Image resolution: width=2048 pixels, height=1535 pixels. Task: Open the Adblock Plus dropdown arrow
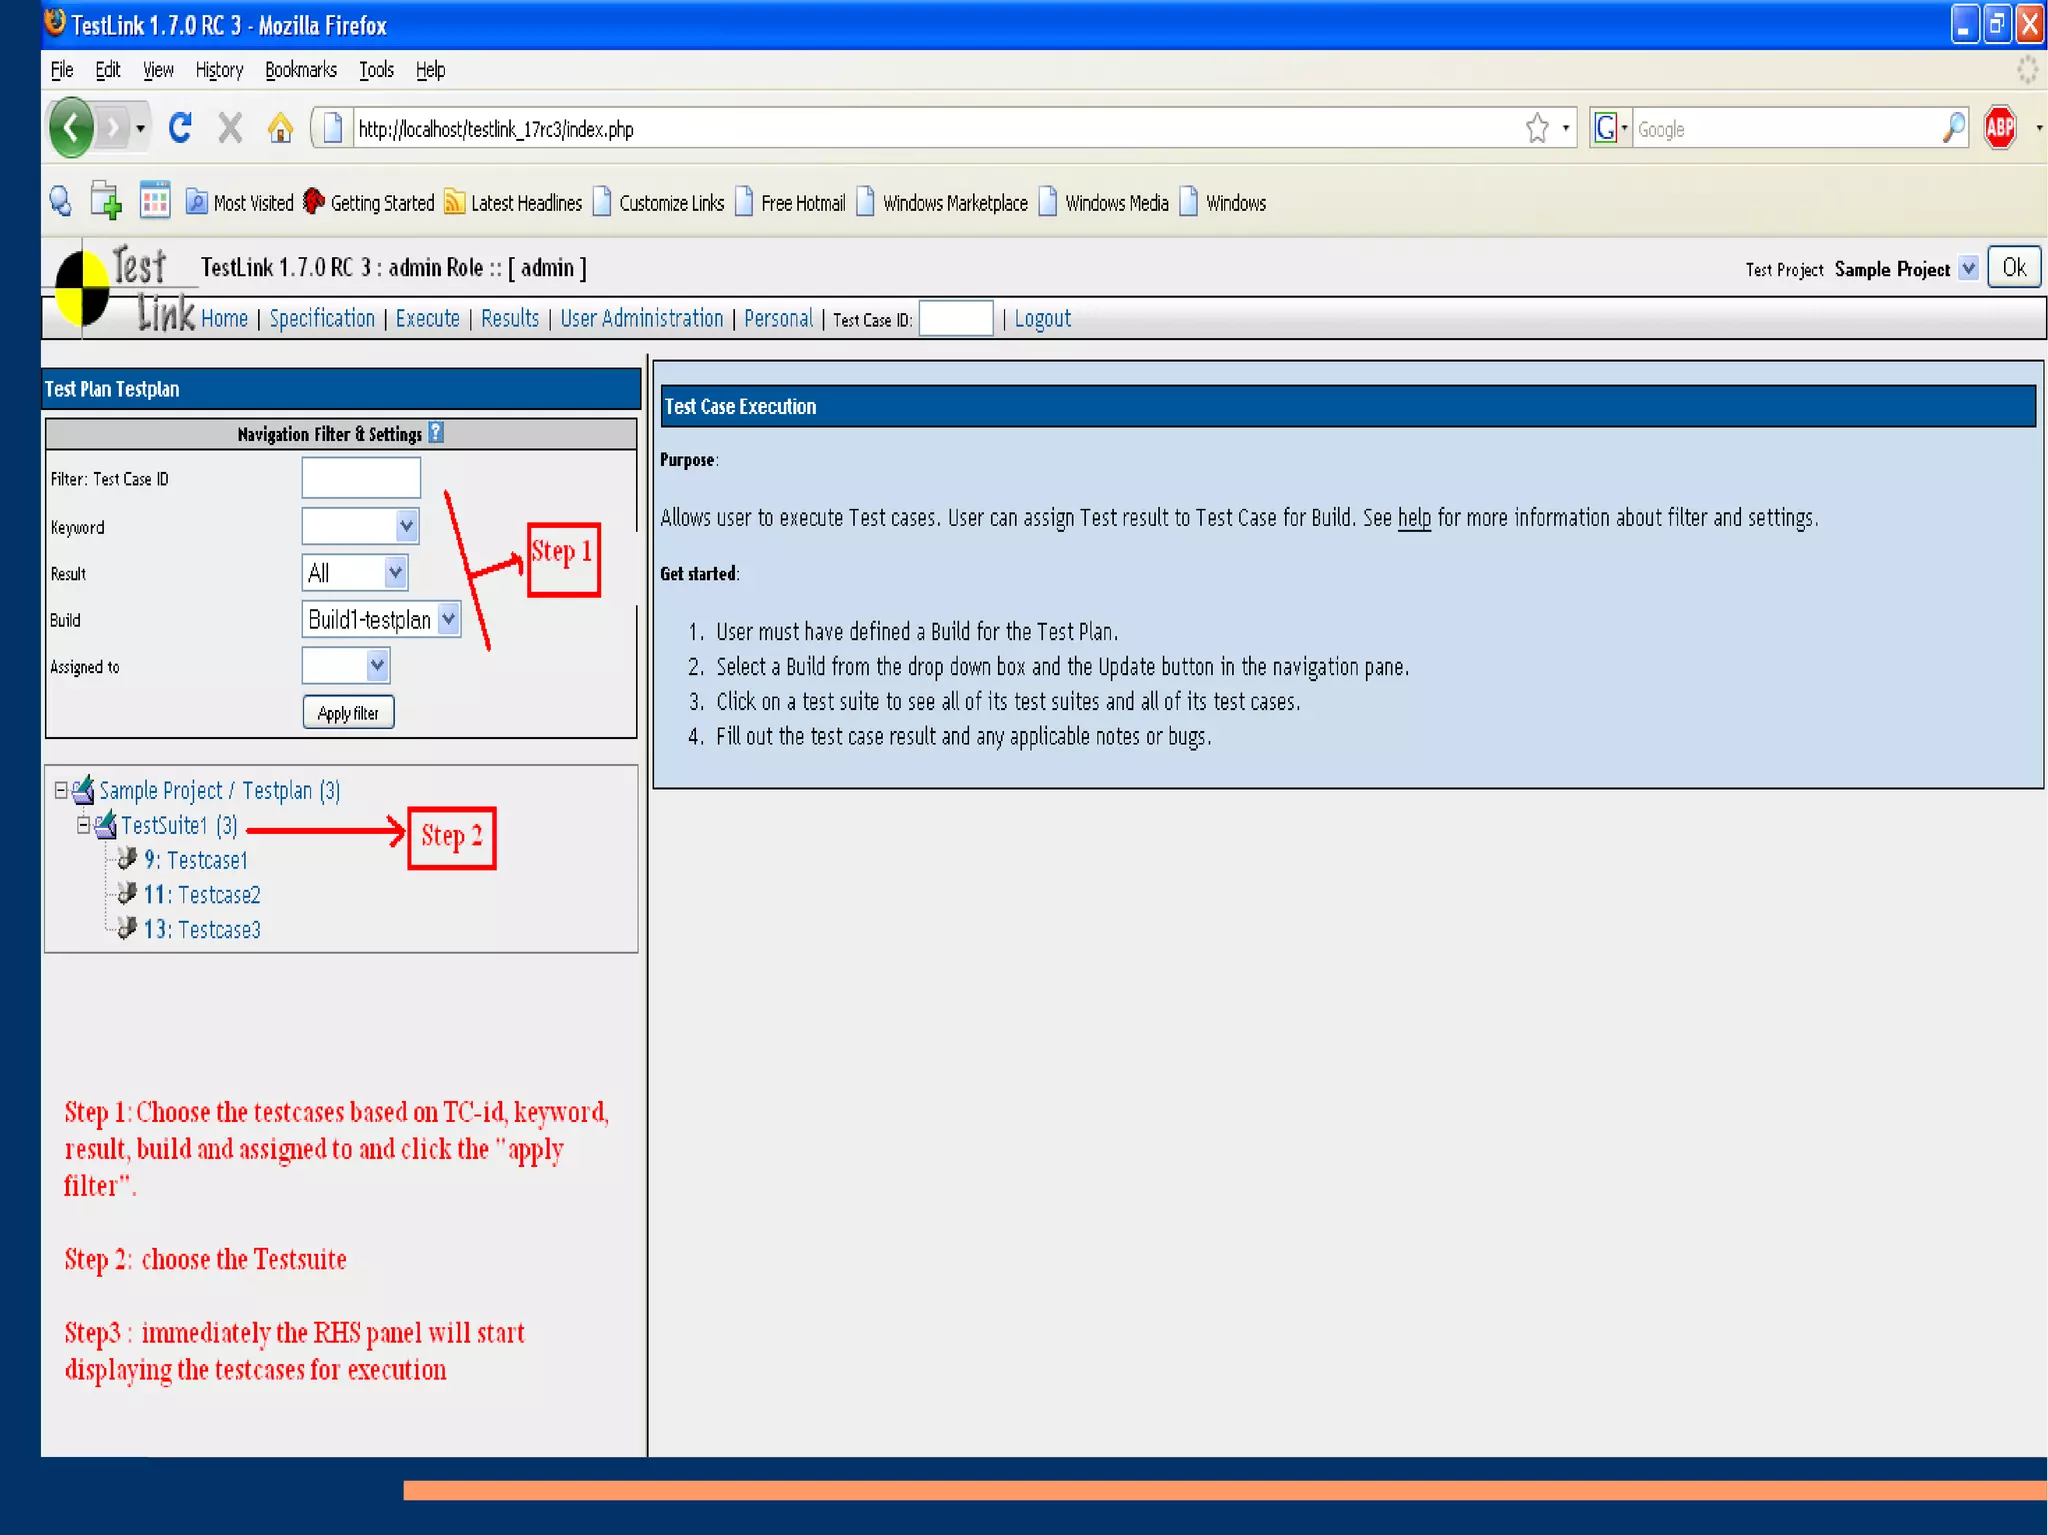[2038, 128]
